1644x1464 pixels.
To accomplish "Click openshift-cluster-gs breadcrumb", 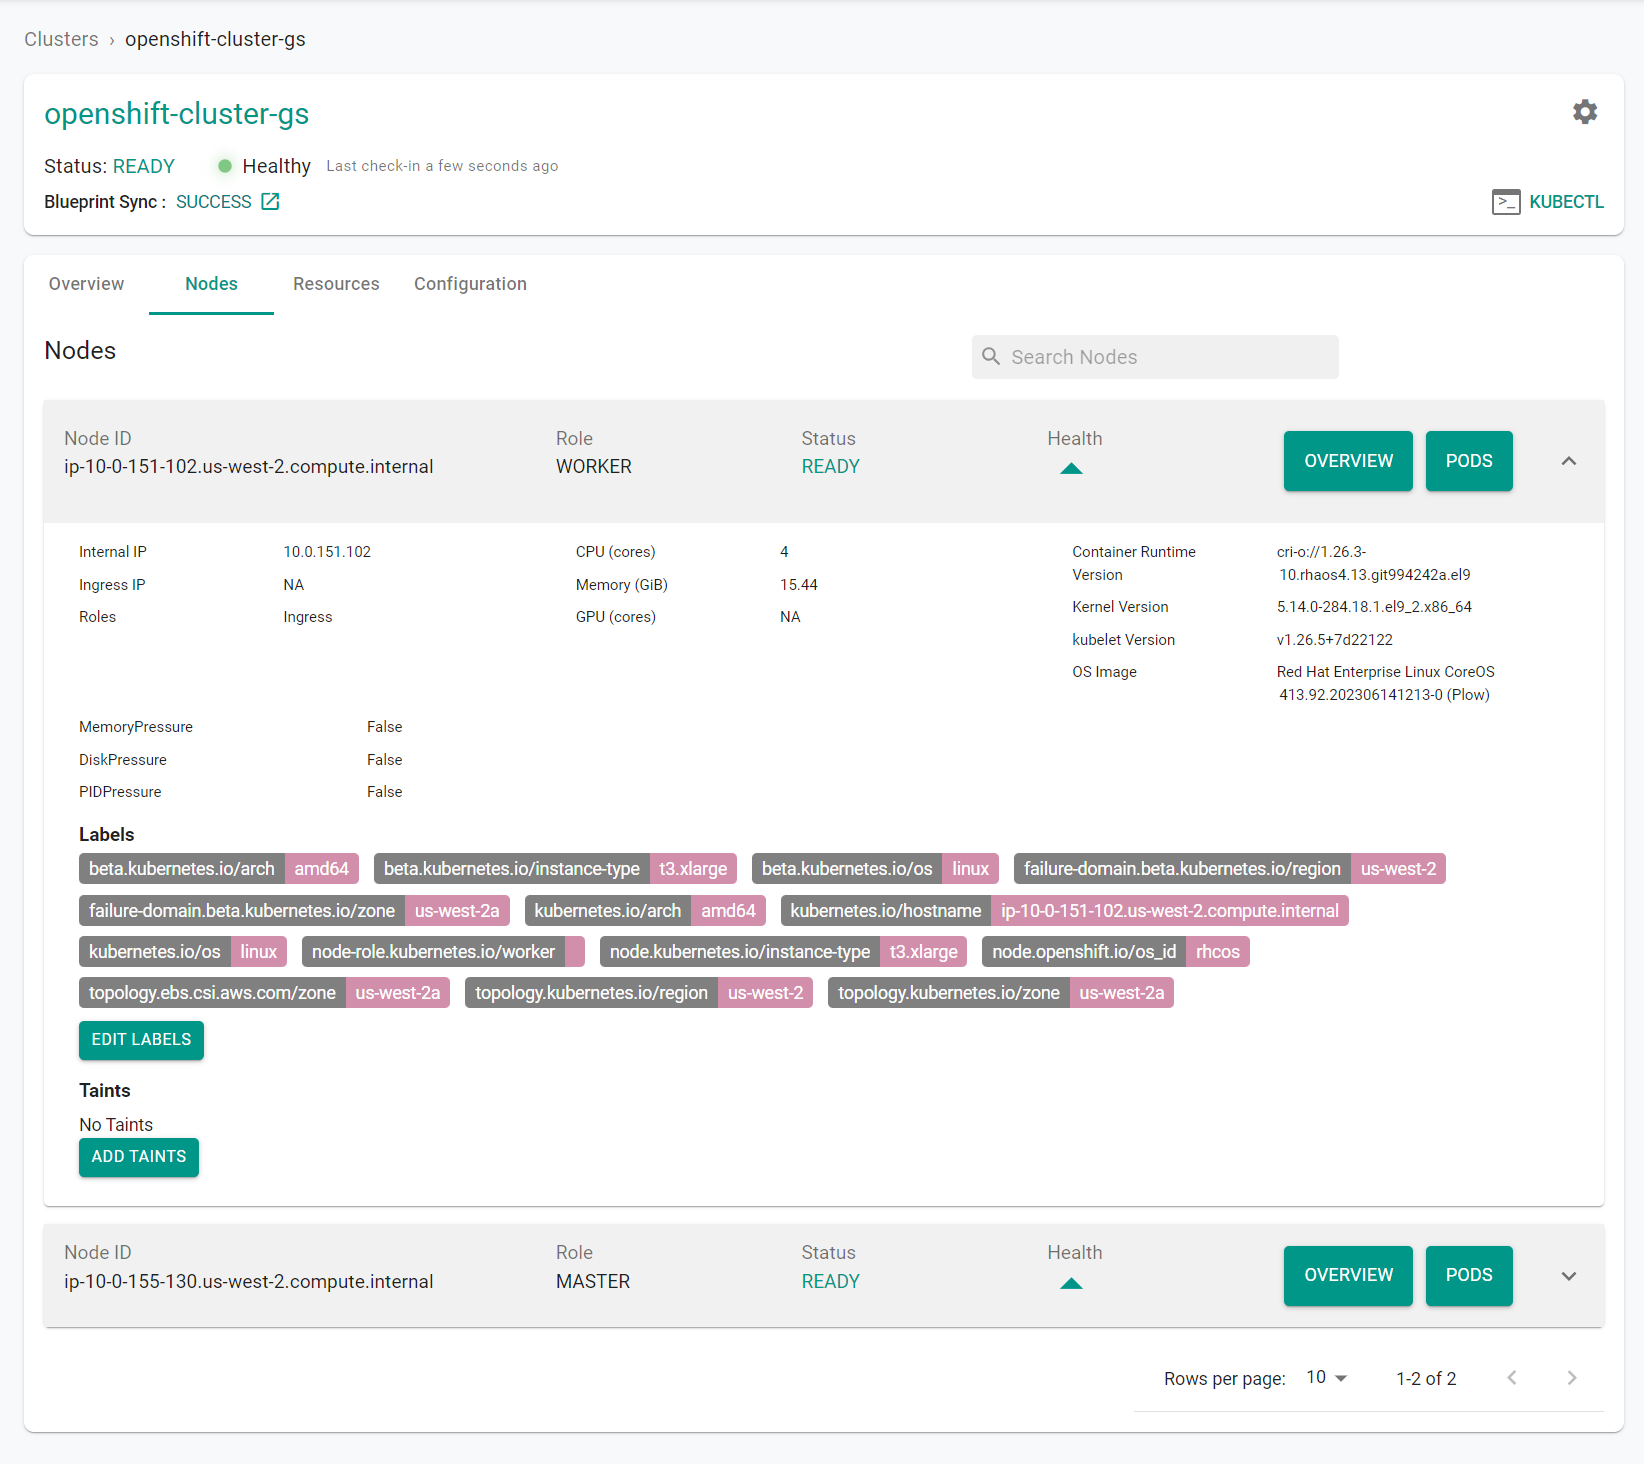I will click(x=215, y=39).
